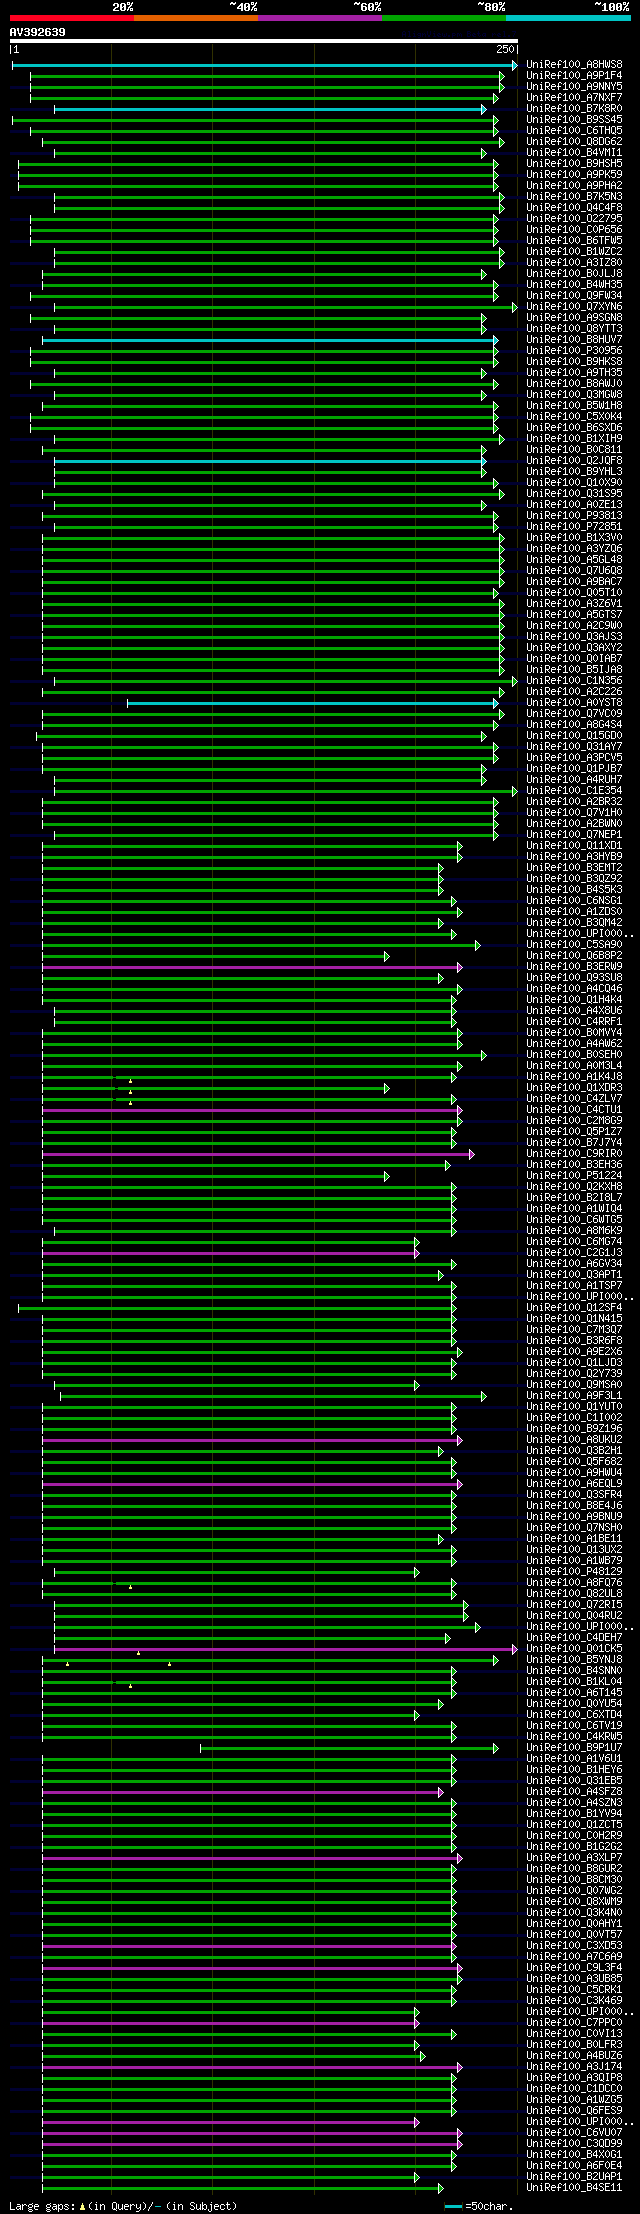
Task: Select the UniRef100_Q12SF4 label
Action: click(x=574, y=1308)
